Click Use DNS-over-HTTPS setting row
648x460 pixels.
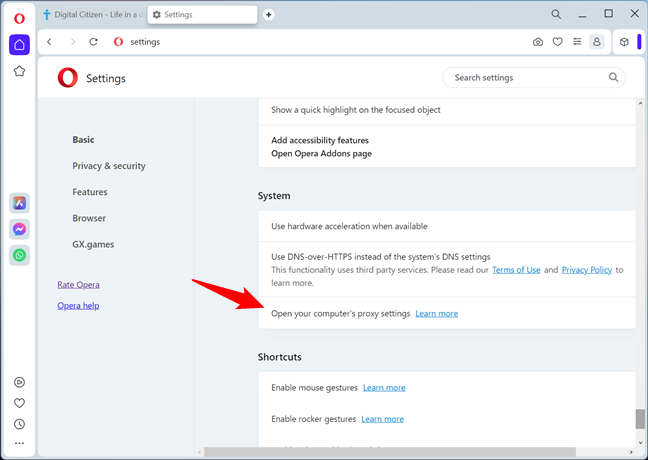[x=447, y=269]
